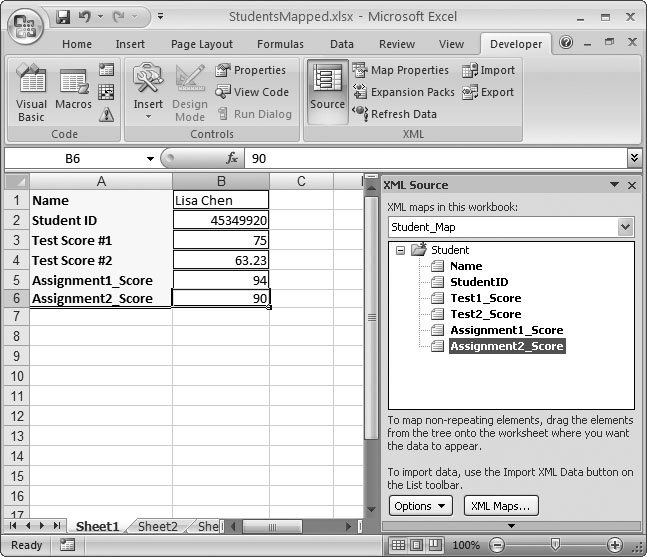
Task: Collapse the Student tree node
Action: [400, 250]
